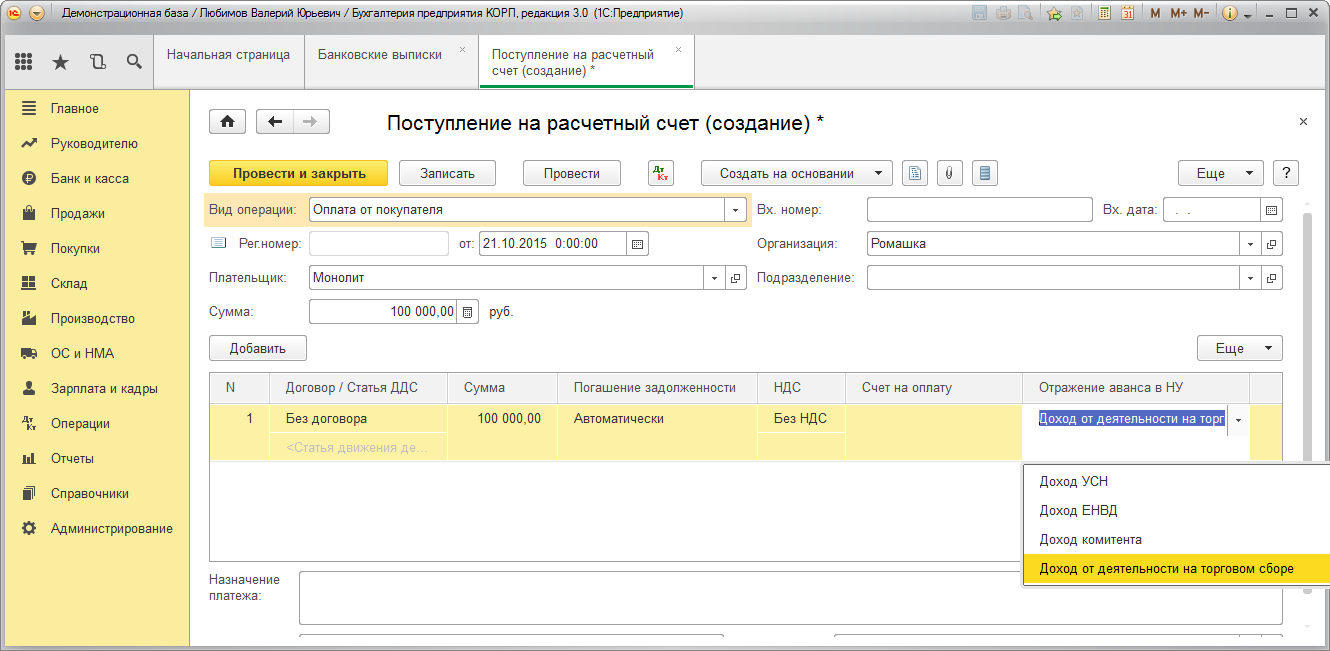Open Favorites star icon
Screen dimensions: 1330x651
click(x=61, y=62)
